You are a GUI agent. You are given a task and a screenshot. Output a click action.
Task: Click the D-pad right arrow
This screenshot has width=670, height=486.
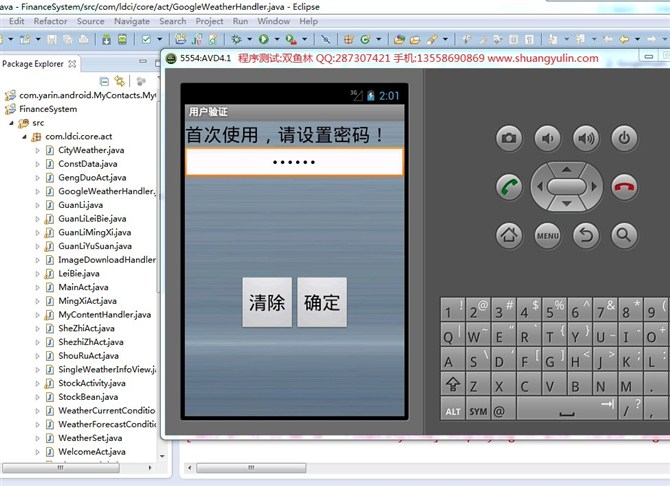coord(594,187)
